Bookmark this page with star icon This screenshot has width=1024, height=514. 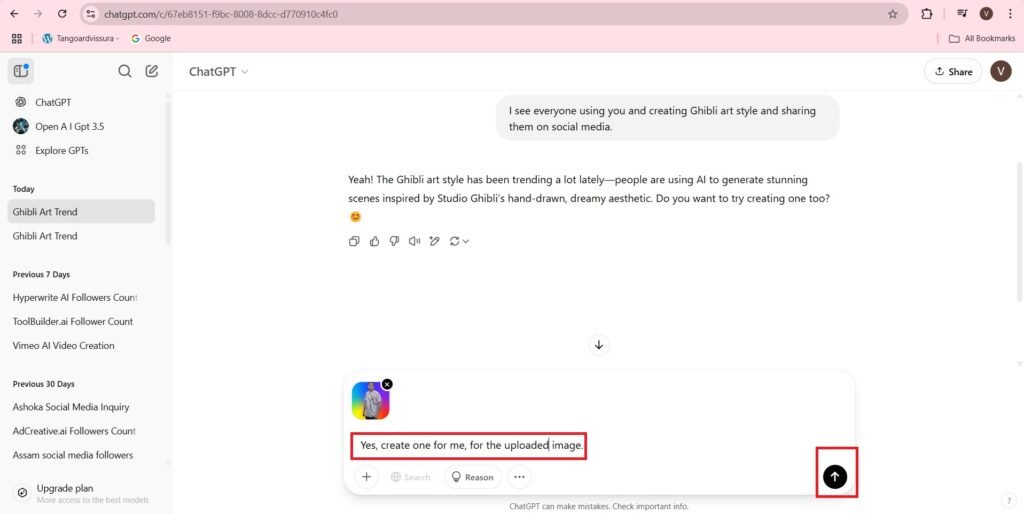point(893,14)
